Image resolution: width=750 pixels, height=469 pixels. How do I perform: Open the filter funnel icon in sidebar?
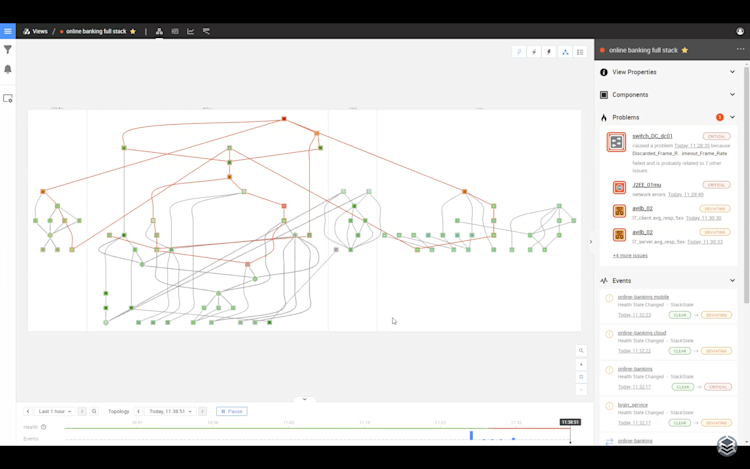tap(8, 50)
